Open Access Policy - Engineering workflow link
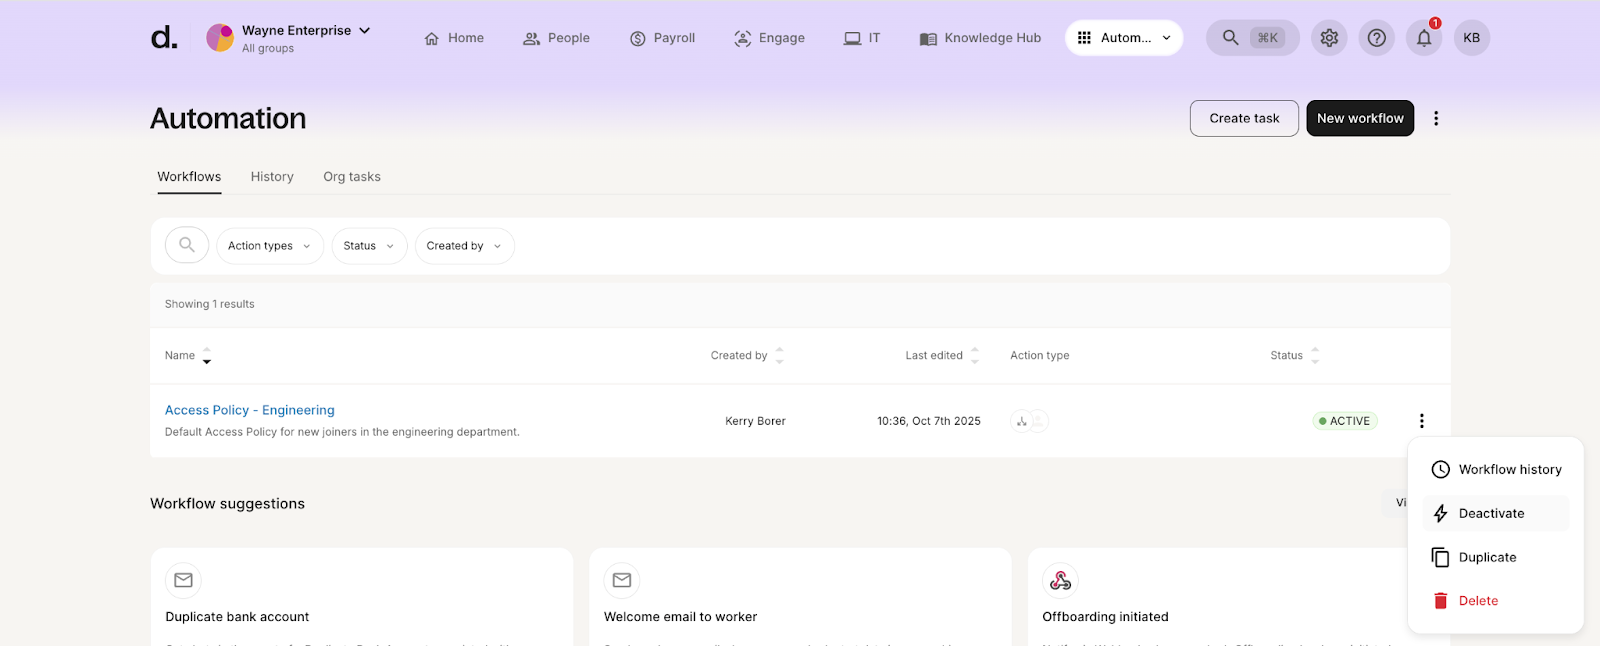 click(x=250, y=410)
